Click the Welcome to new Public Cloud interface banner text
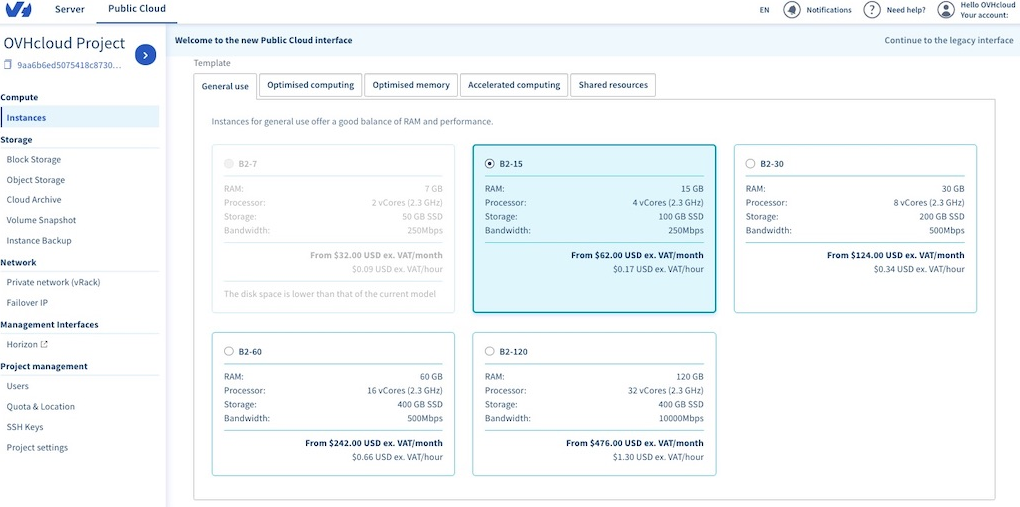Screen dimensions: 1020x507 [x=263, y=40]
